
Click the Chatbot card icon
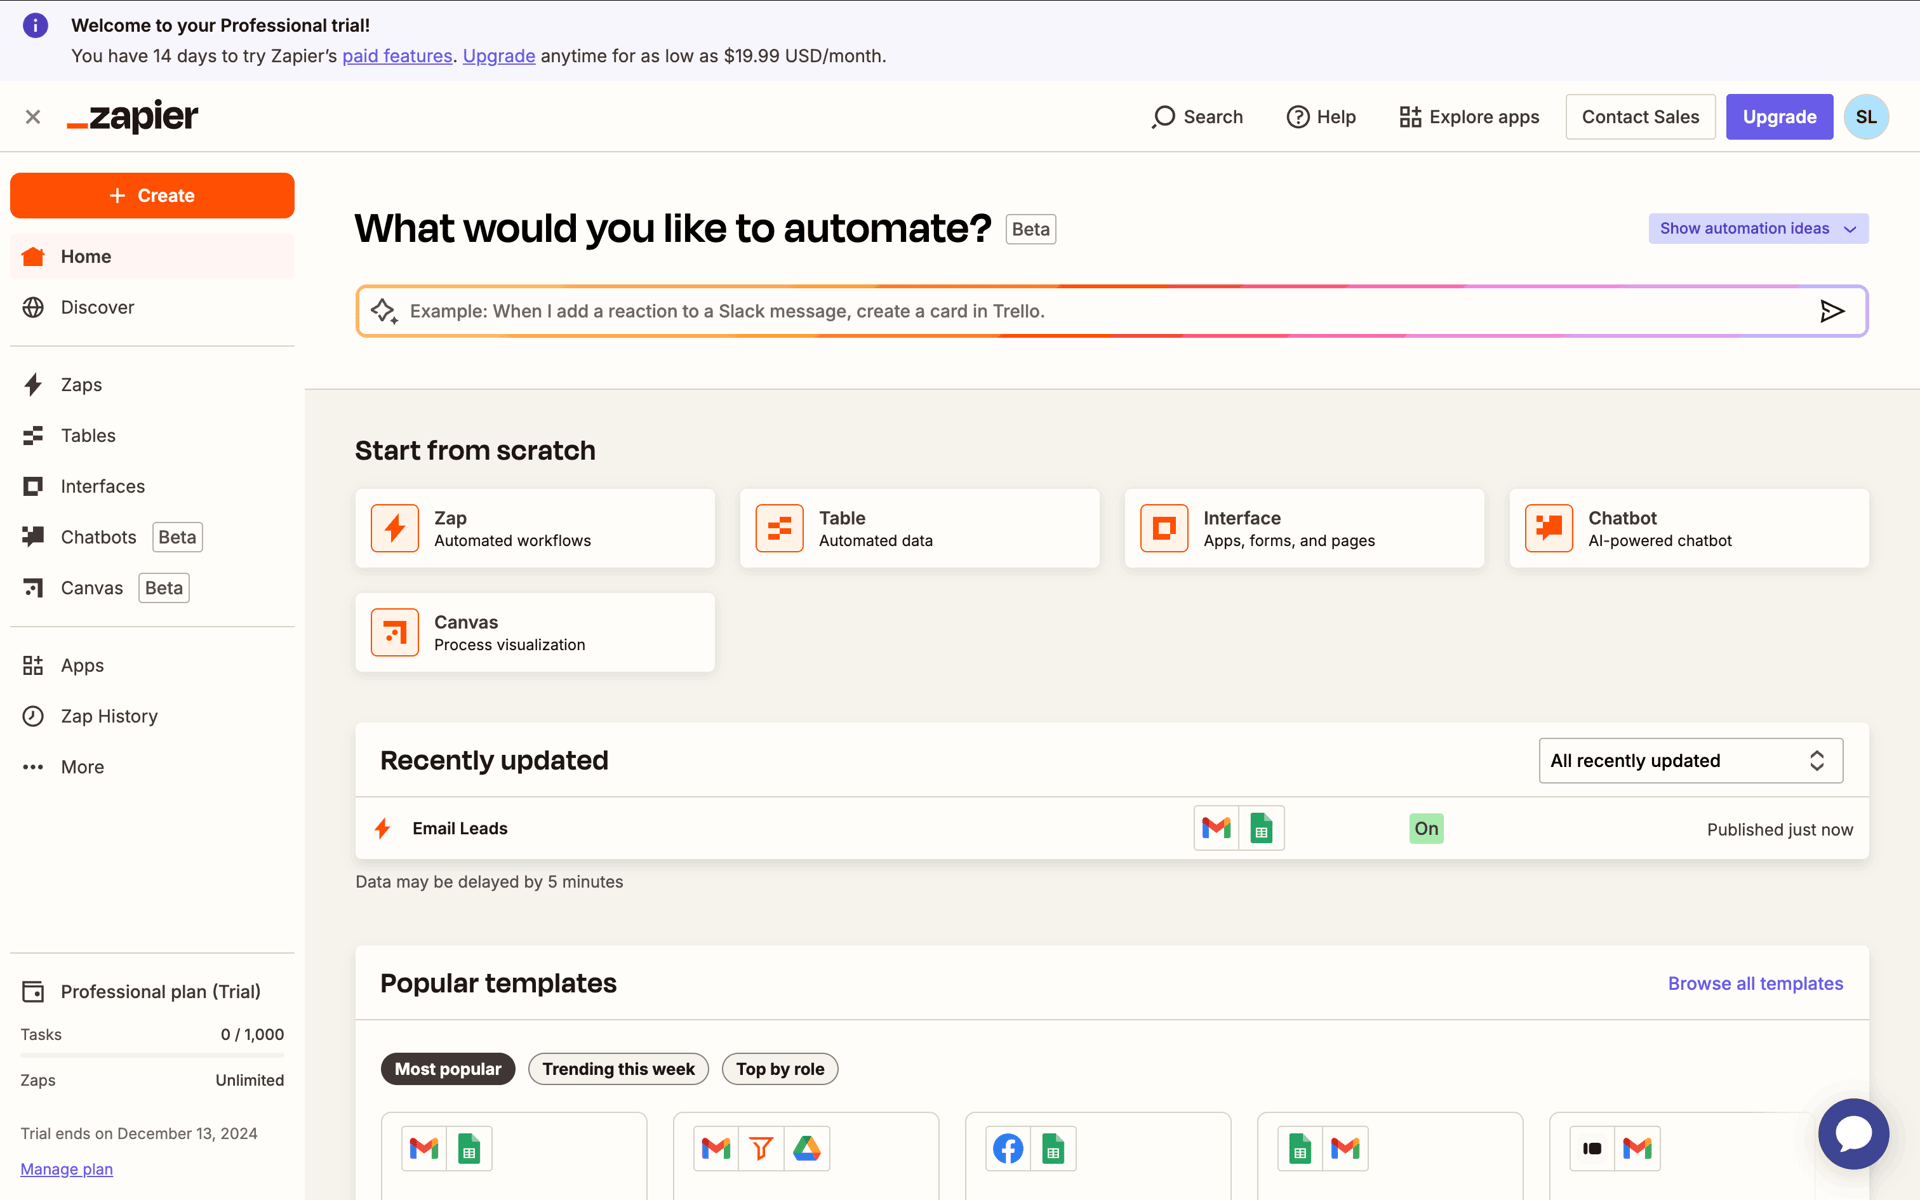click(x=1549, y=528)
